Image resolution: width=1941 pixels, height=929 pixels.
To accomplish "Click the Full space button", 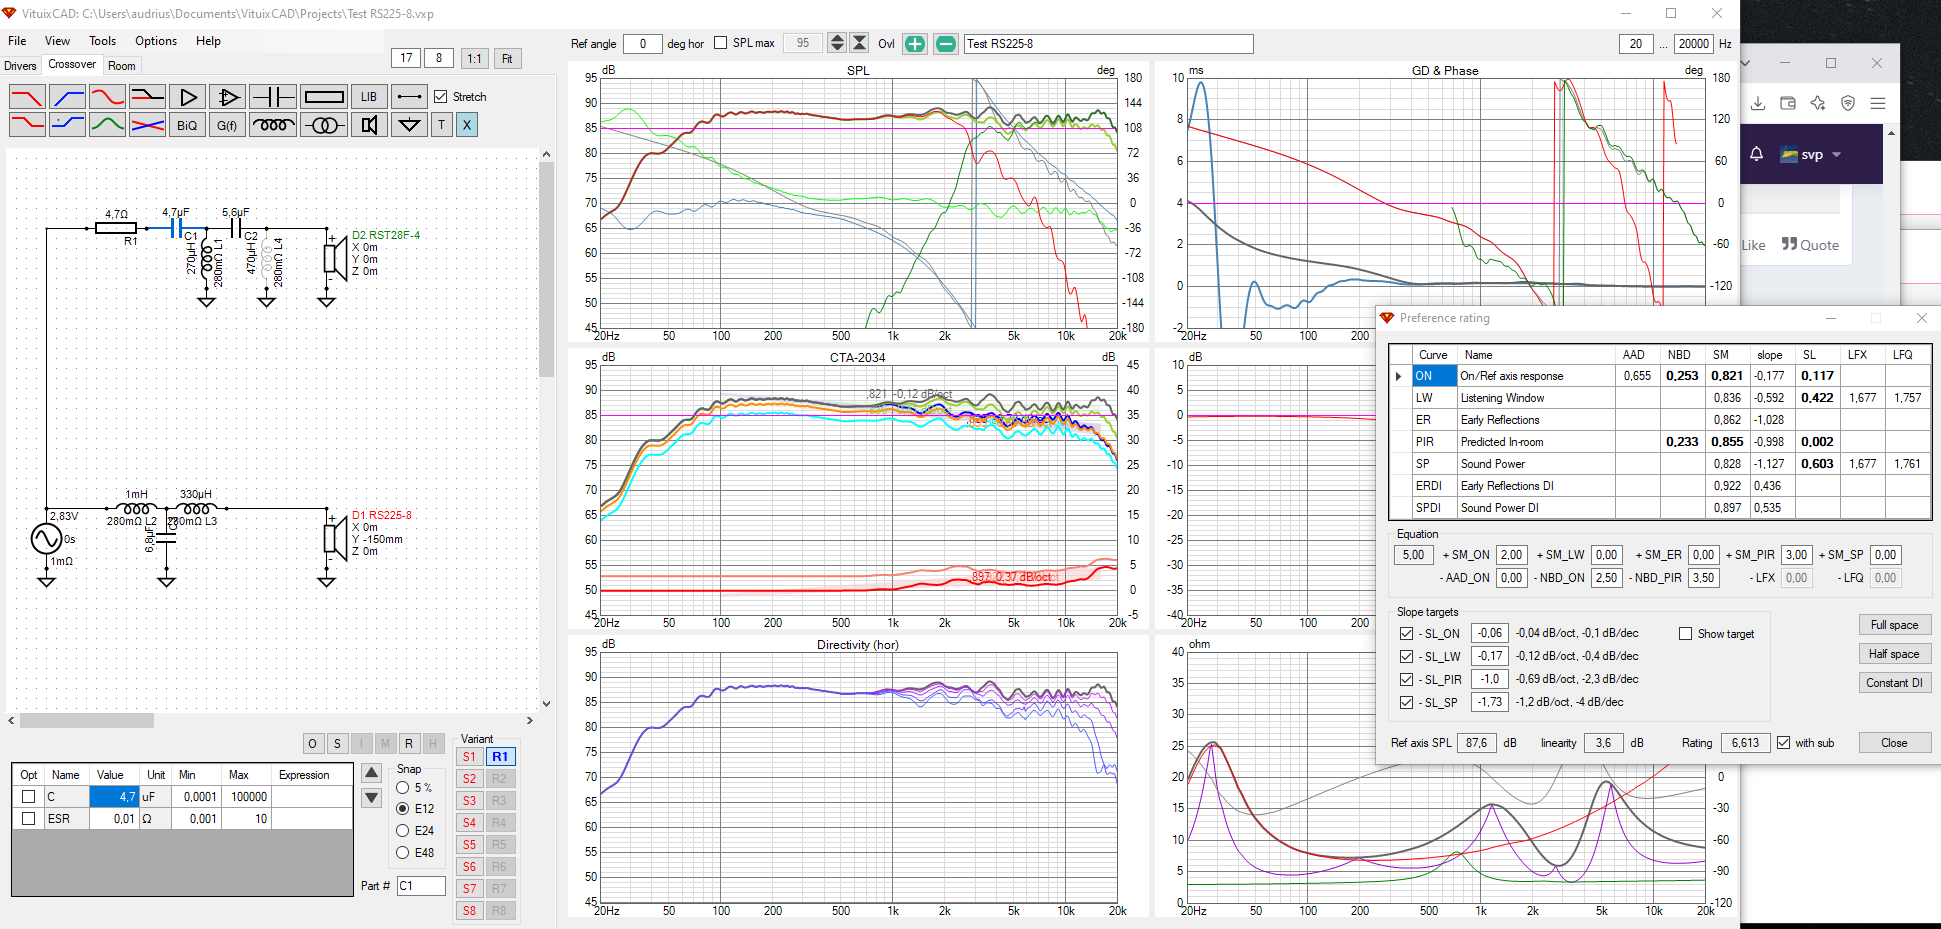I will point(1894,625).
